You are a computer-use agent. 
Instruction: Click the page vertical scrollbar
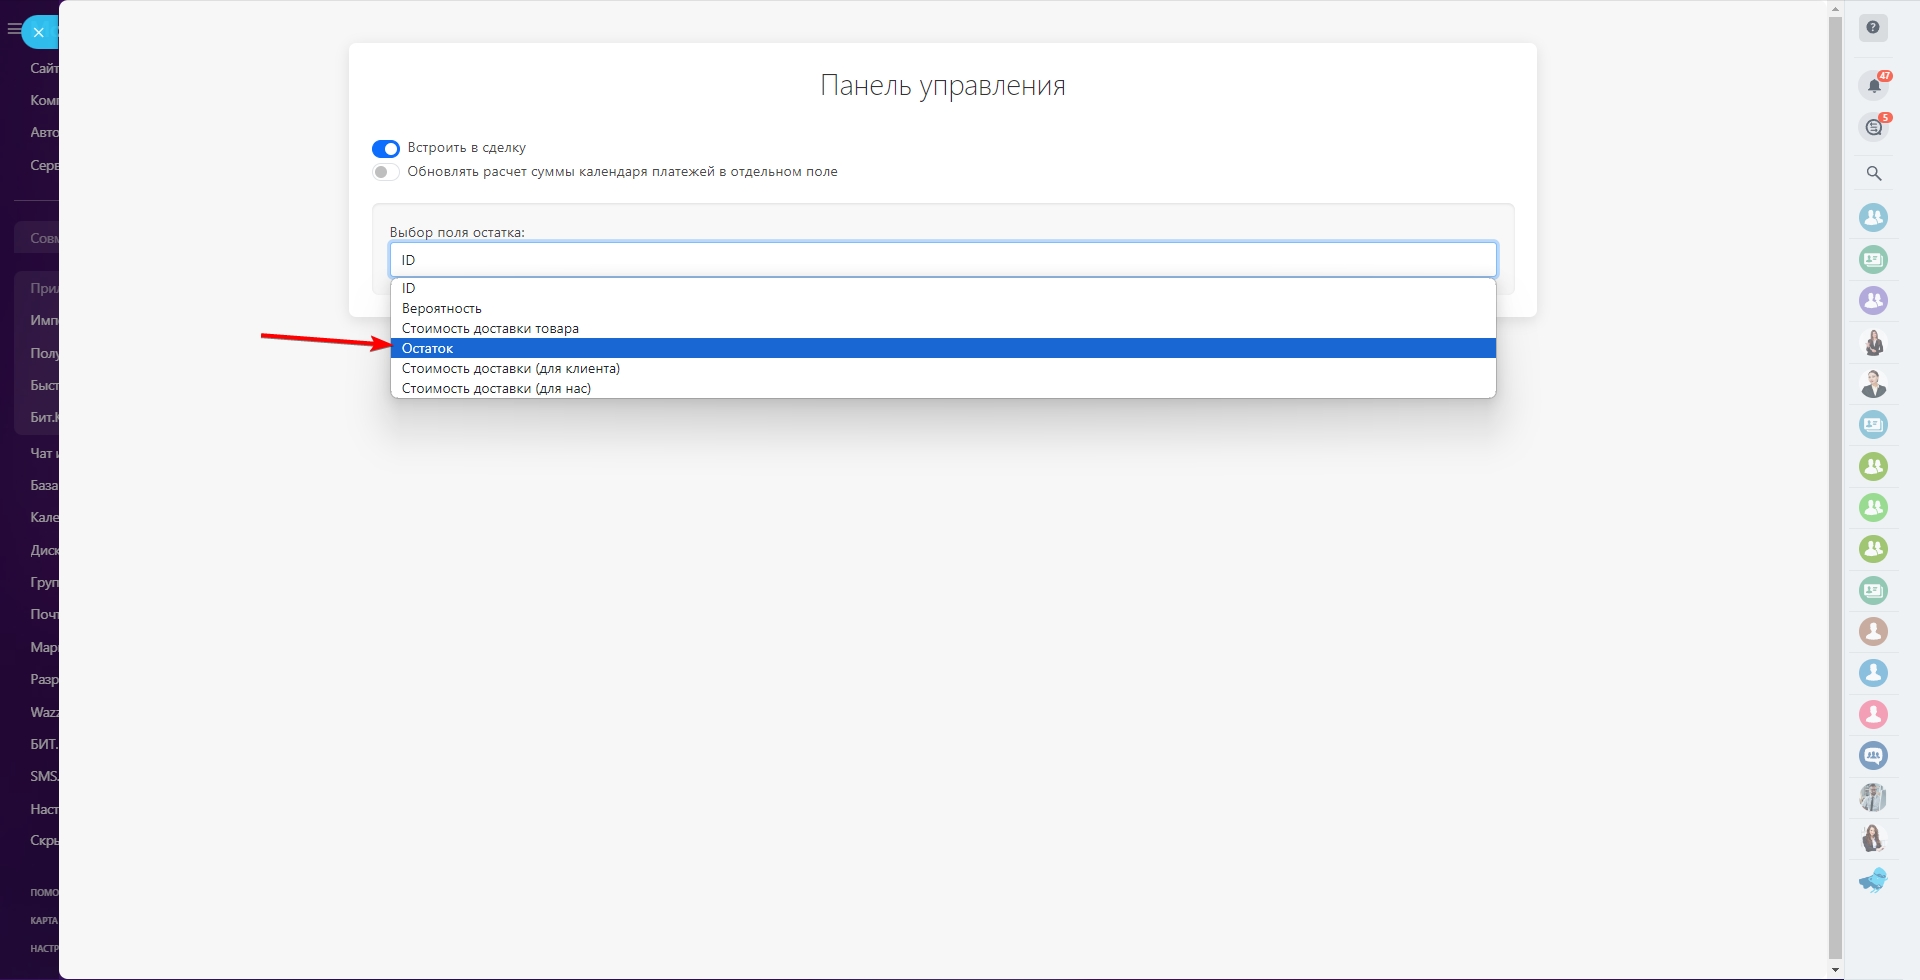pos(1835,487)
